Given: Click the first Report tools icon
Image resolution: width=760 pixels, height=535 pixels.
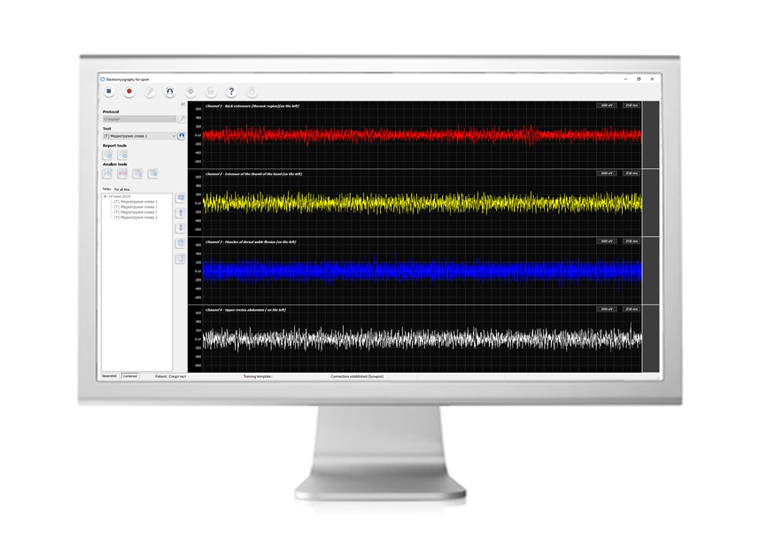Looking at the screenshot, I should tap(108, 155).
